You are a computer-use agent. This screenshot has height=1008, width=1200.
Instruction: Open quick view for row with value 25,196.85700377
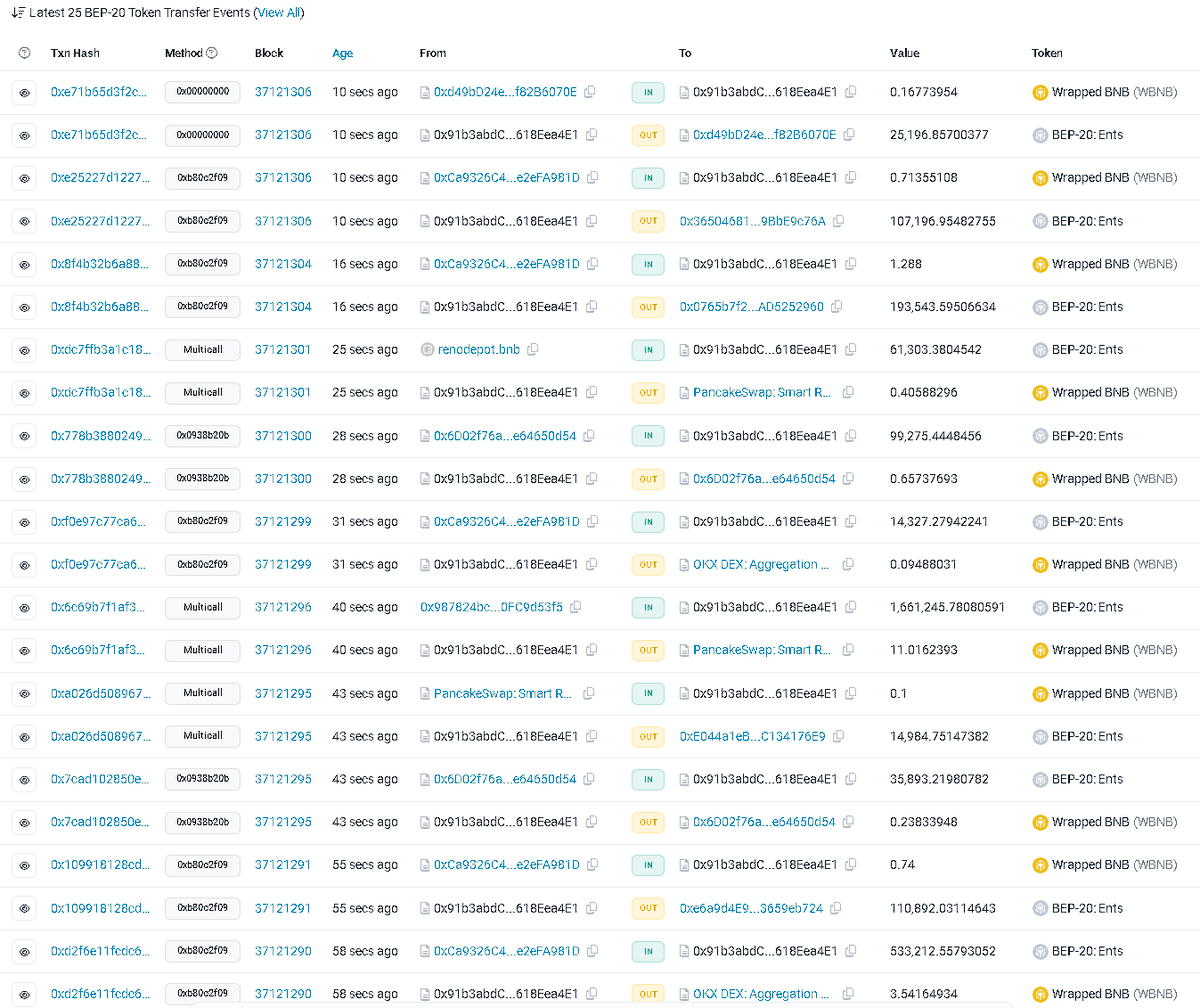pyautogui.click(x=24, y=135)
